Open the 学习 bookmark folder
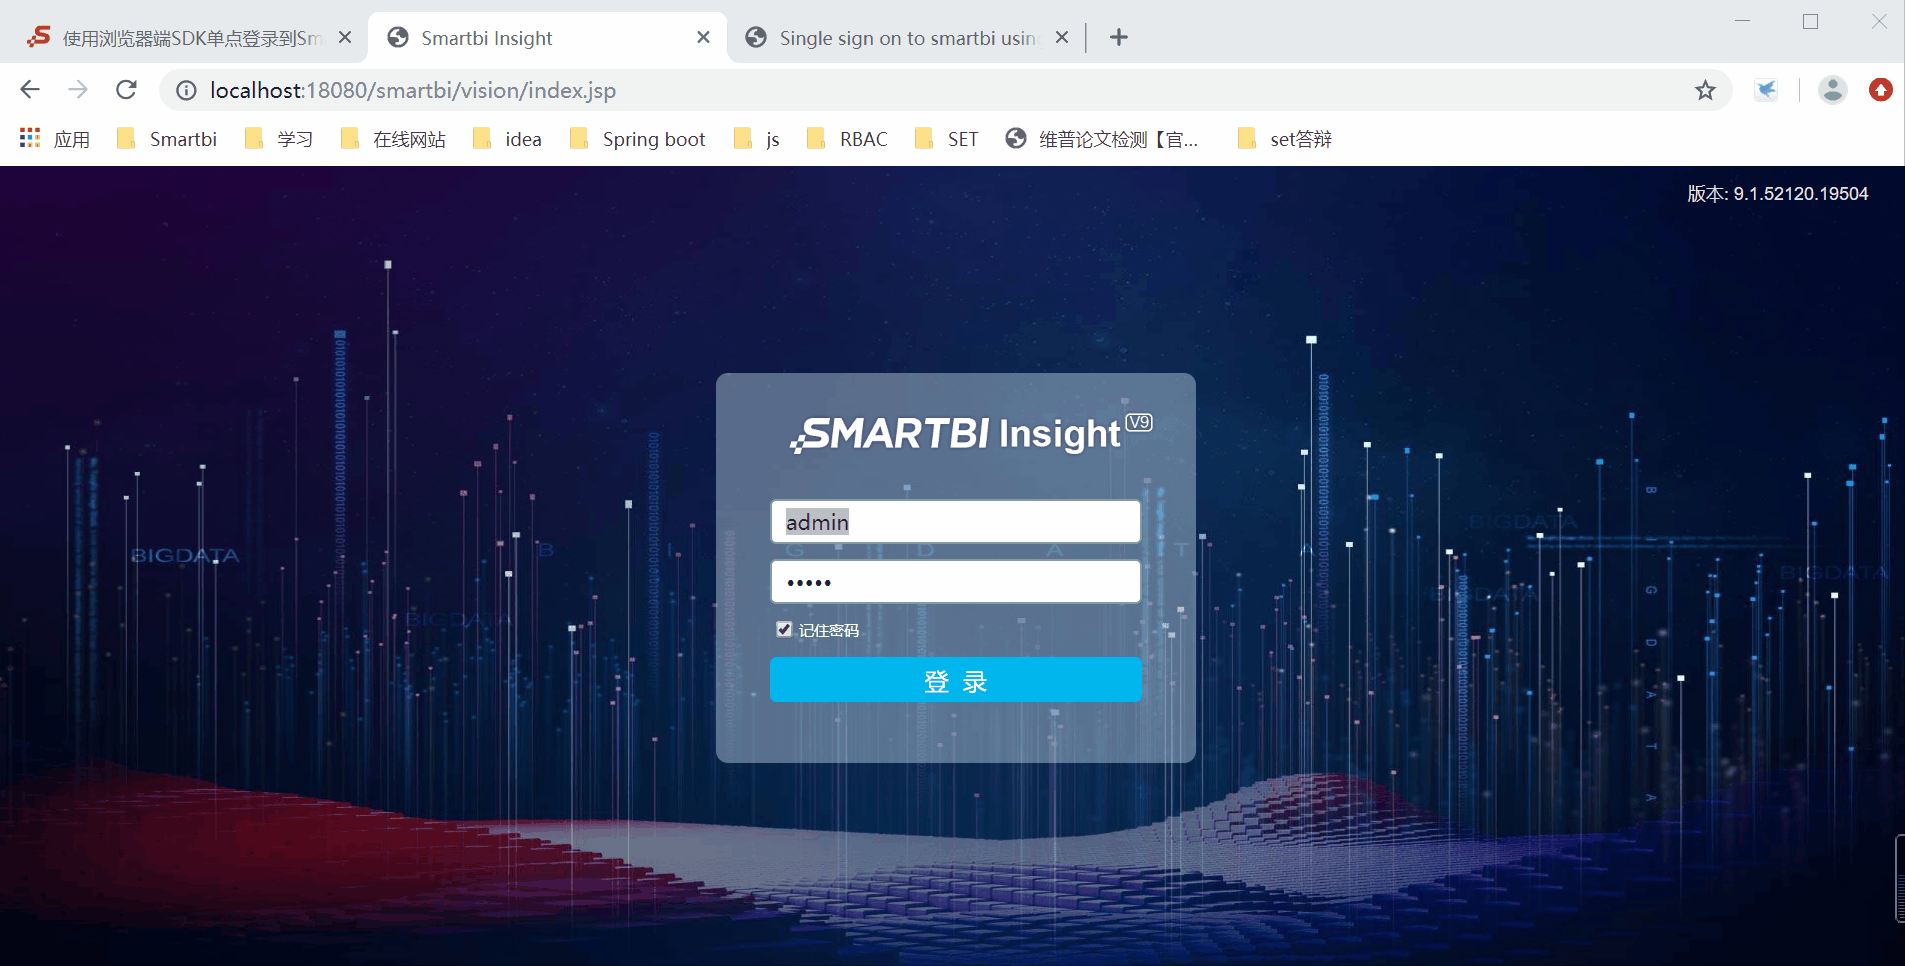The height and width of the screenshot is (966, 1905). [279, 139]
